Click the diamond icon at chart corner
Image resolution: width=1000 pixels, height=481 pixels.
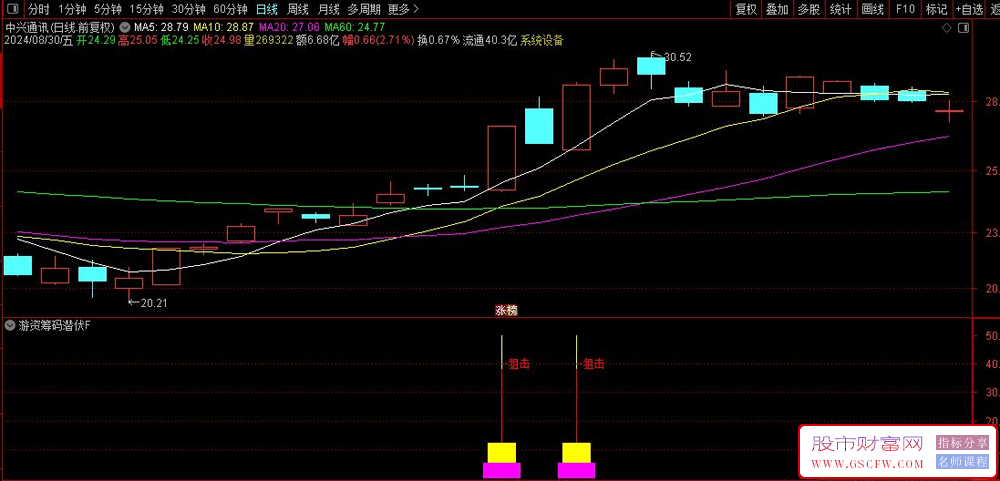point(946,27)
